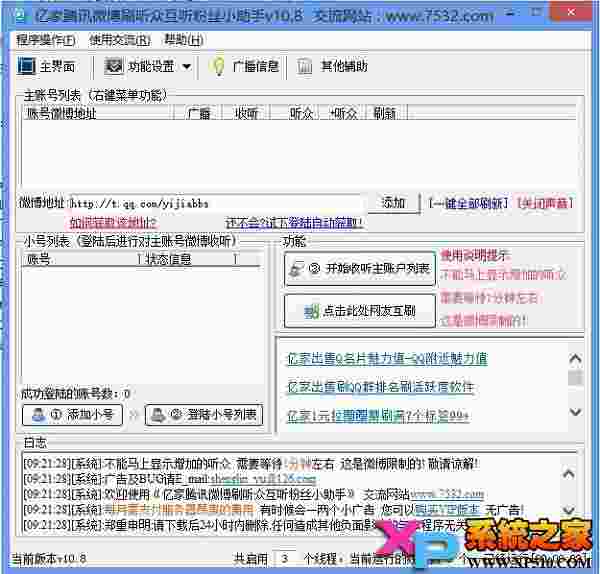Click the 账号 column header in 小号列表

pos(80,260)
